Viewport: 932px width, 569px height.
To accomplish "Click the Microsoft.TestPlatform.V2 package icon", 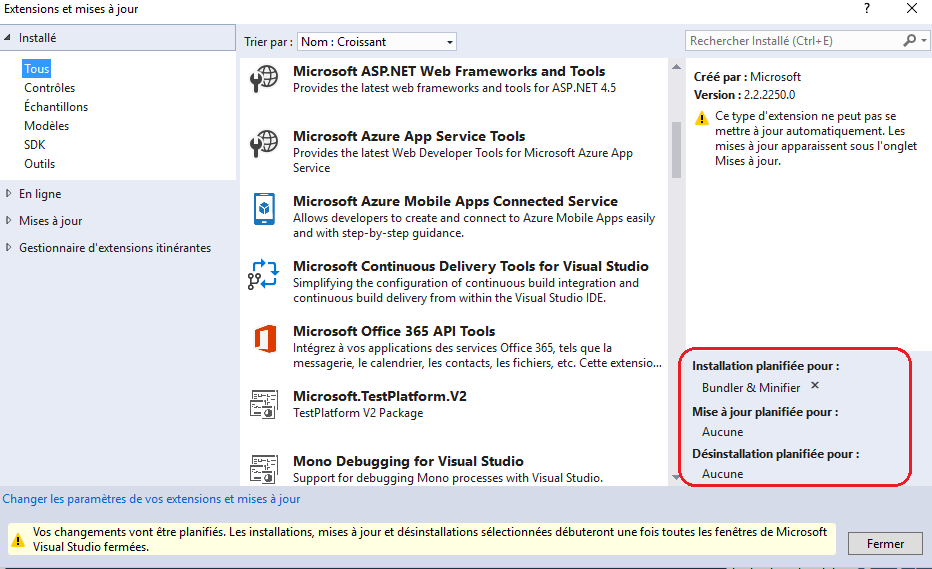I will [x=264, y=404].
